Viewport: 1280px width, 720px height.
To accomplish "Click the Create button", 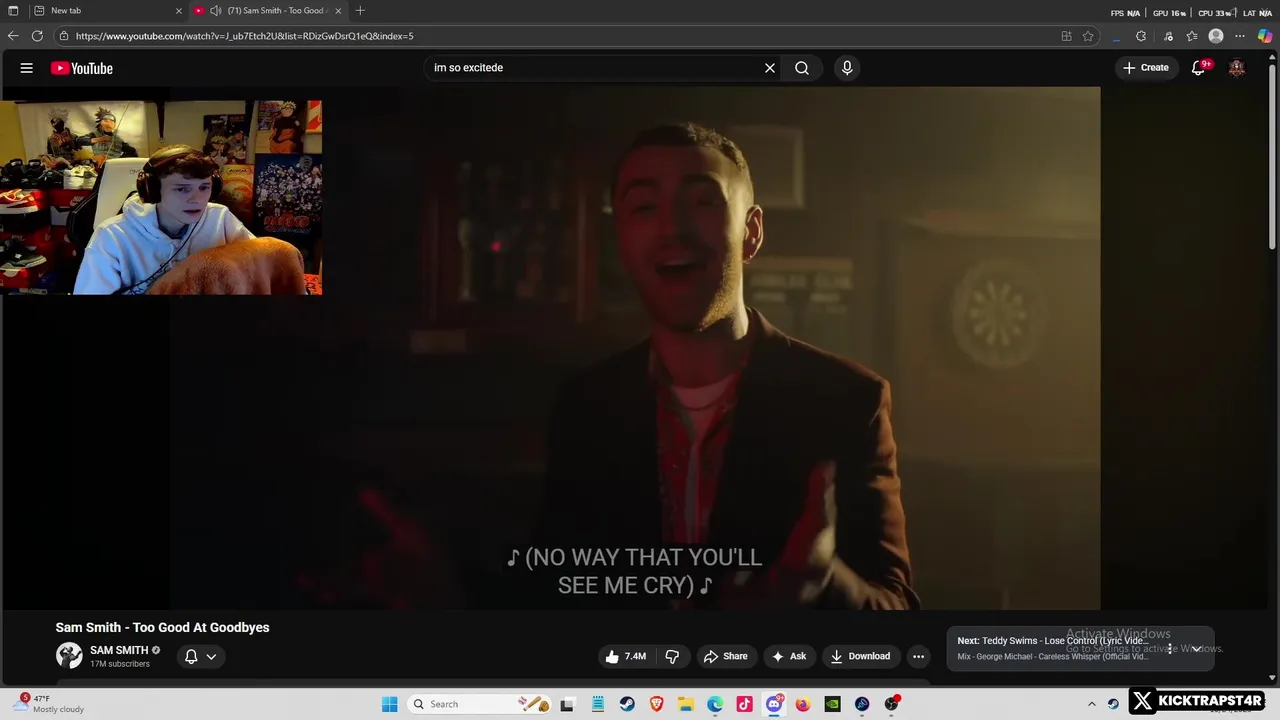I will (1146, 68).
